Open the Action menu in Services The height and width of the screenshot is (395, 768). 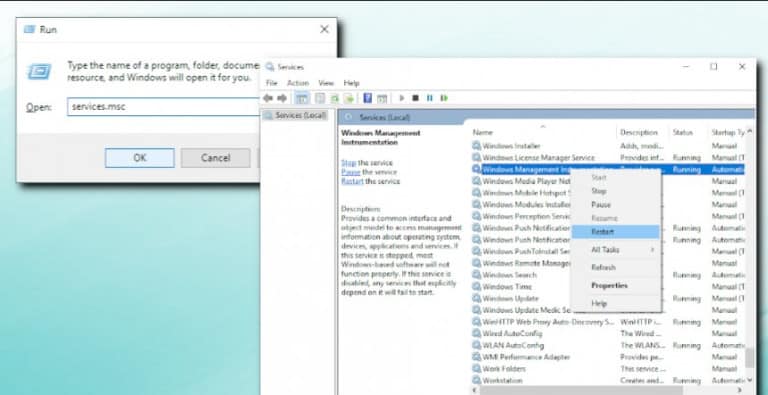coord(298,83)
